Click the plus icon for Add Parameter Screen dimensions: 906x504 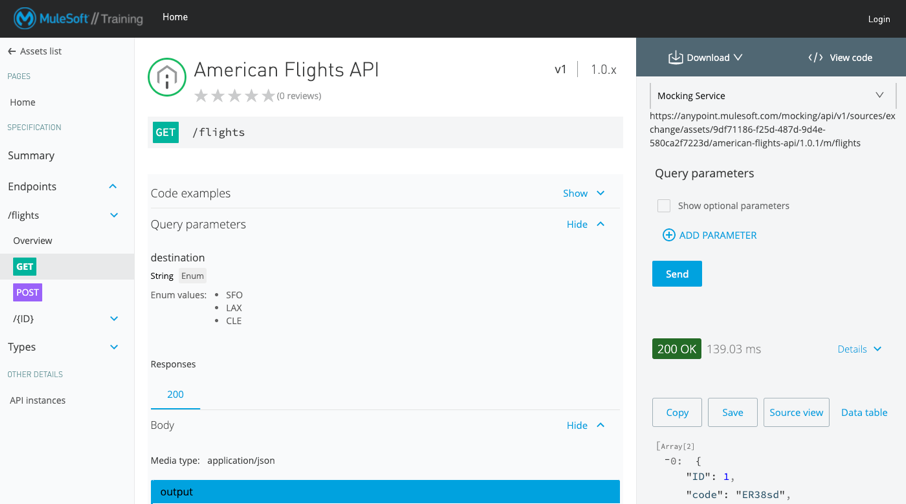coord(669,235)
